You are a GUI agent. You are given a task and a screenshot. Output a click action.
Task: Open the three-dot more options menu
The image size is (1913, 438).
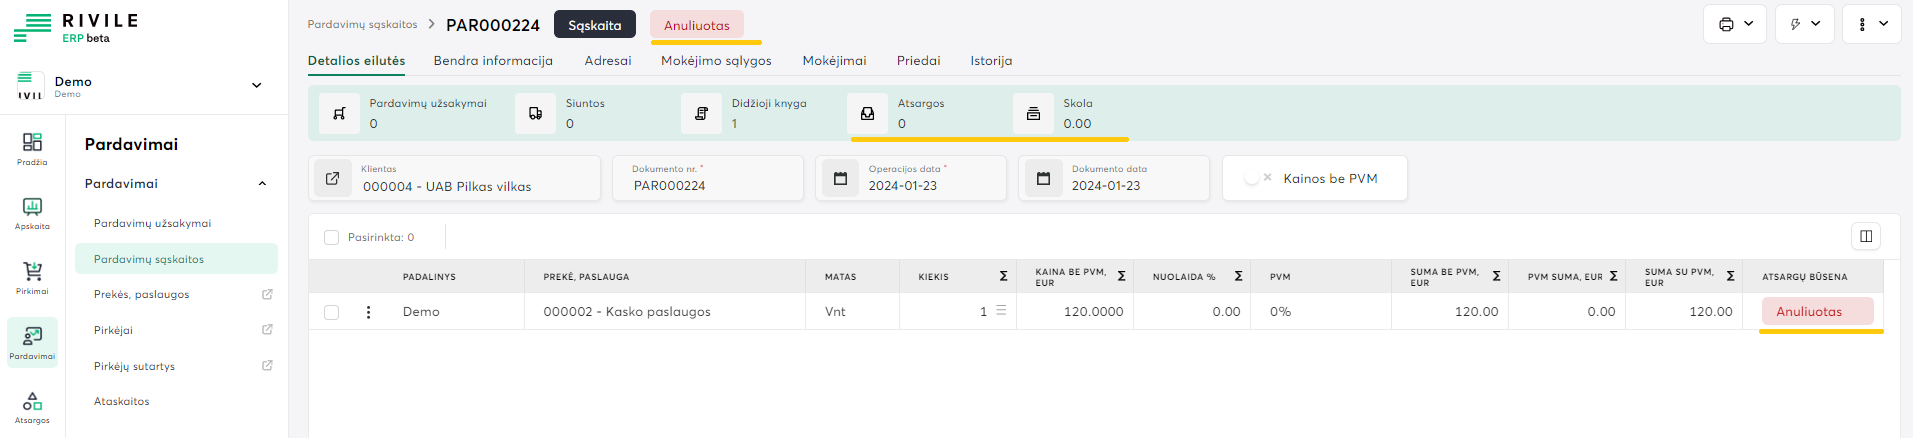[x=1862, y=24]
